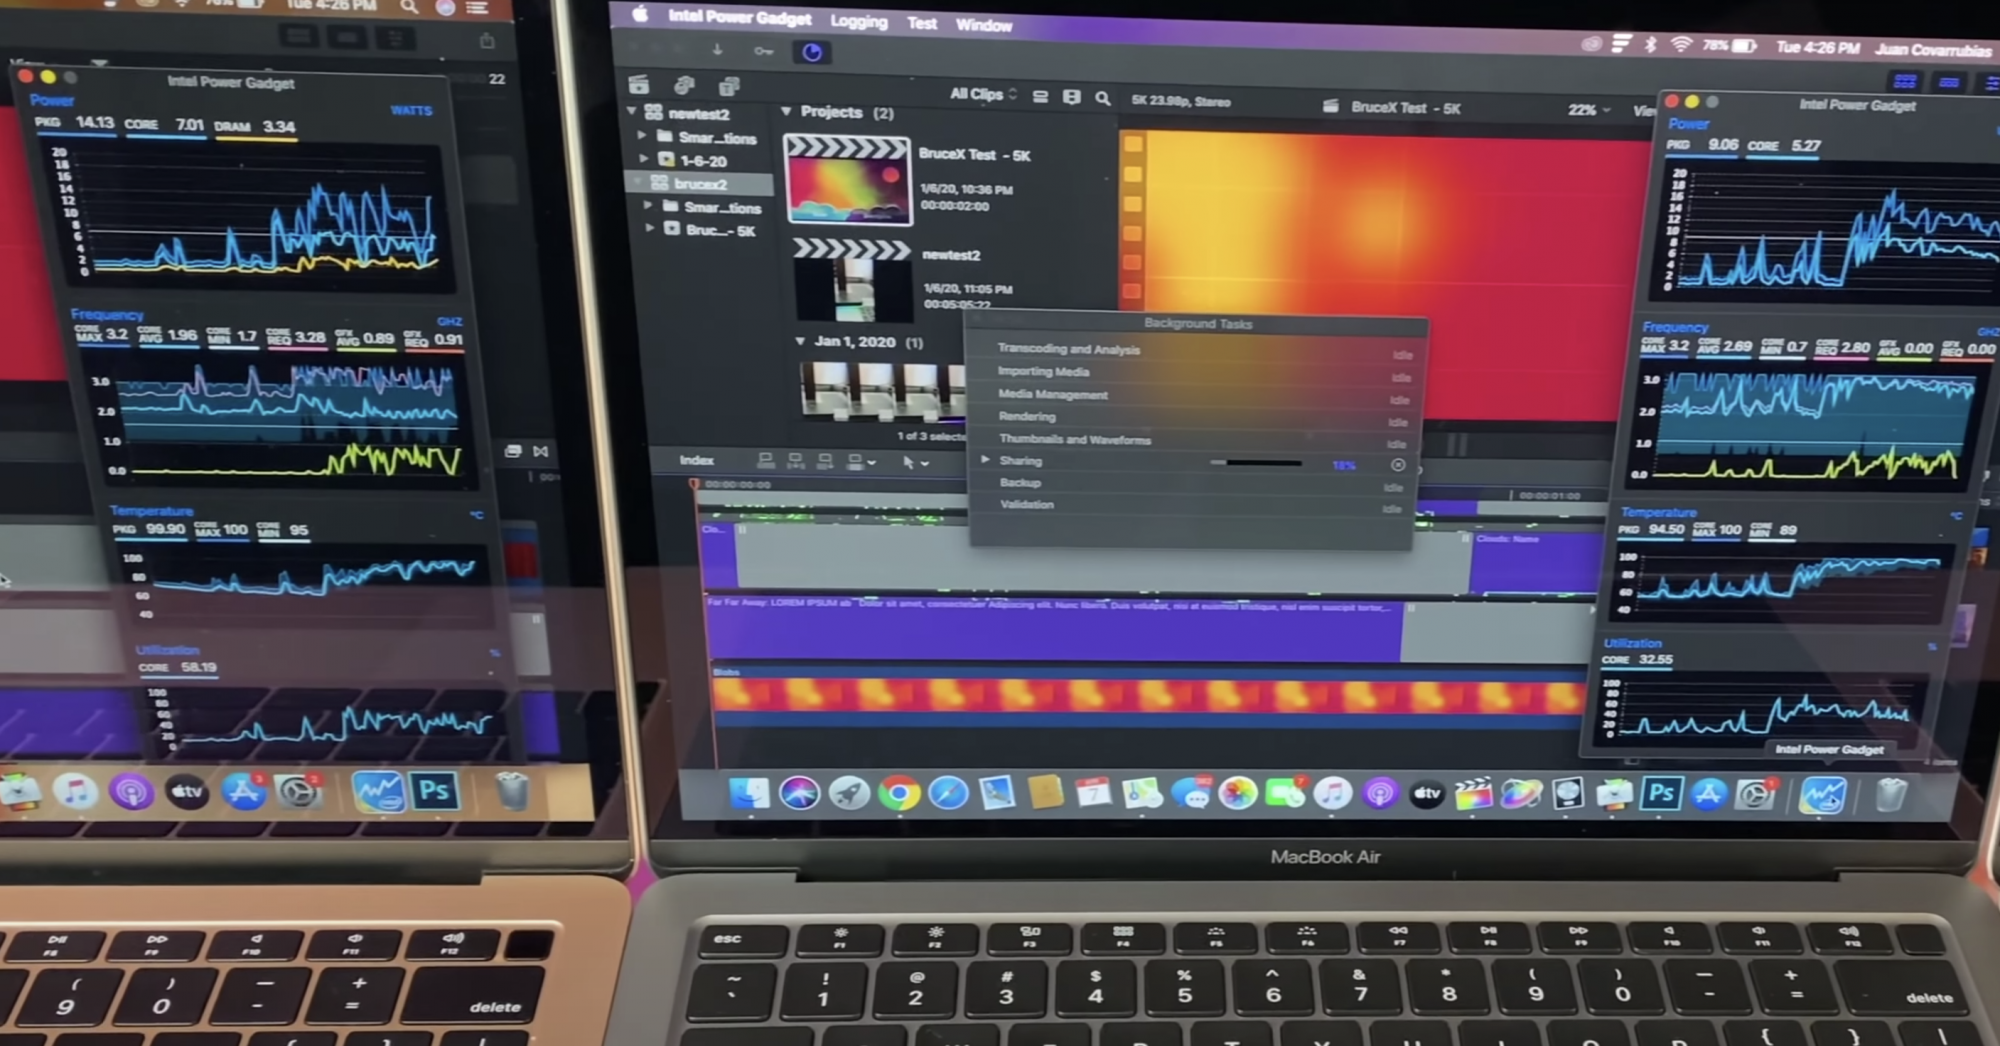Open Launchpad rocket icon in dock
The width and height of the screenshot is (2000, 1046).
coord(849,794)
